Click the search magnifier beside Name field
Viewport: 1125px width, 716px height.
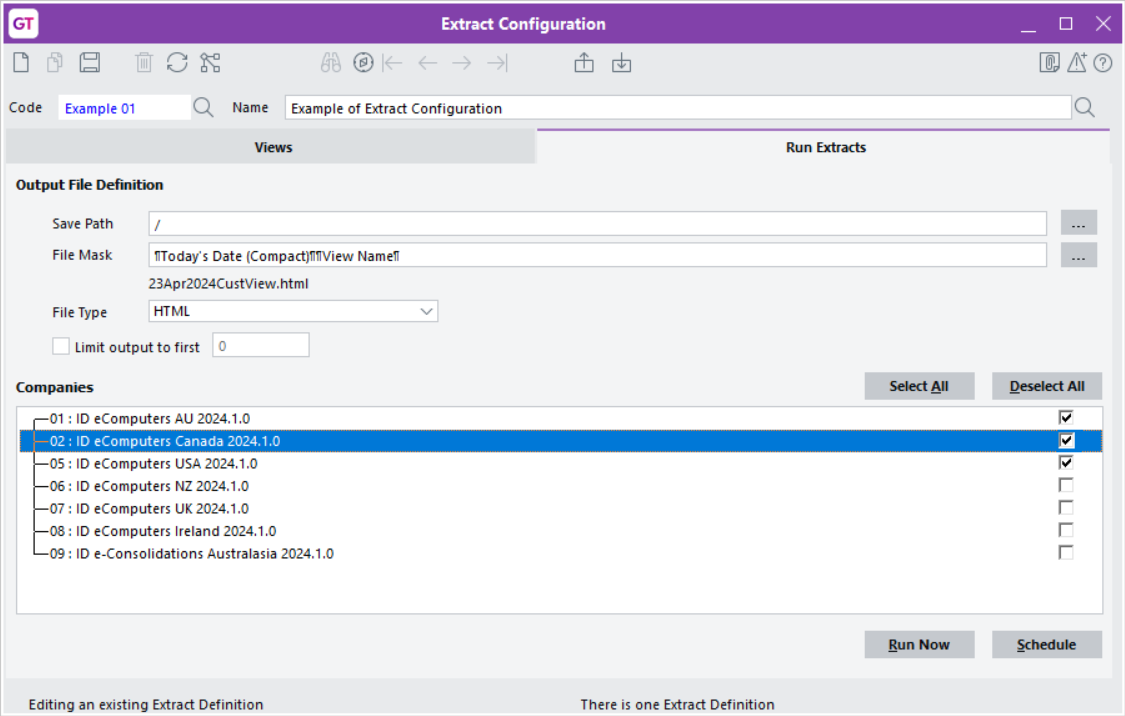point(1084,108)
